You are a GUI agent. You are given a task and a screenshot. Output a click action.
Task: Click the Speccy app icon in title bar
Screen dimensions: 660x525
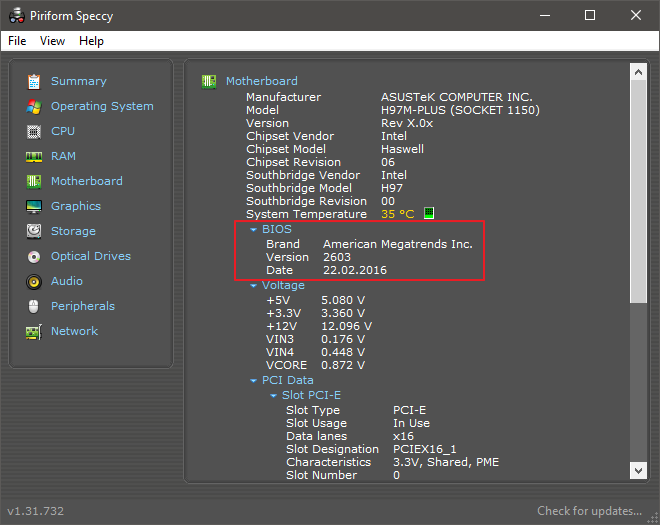17,16
